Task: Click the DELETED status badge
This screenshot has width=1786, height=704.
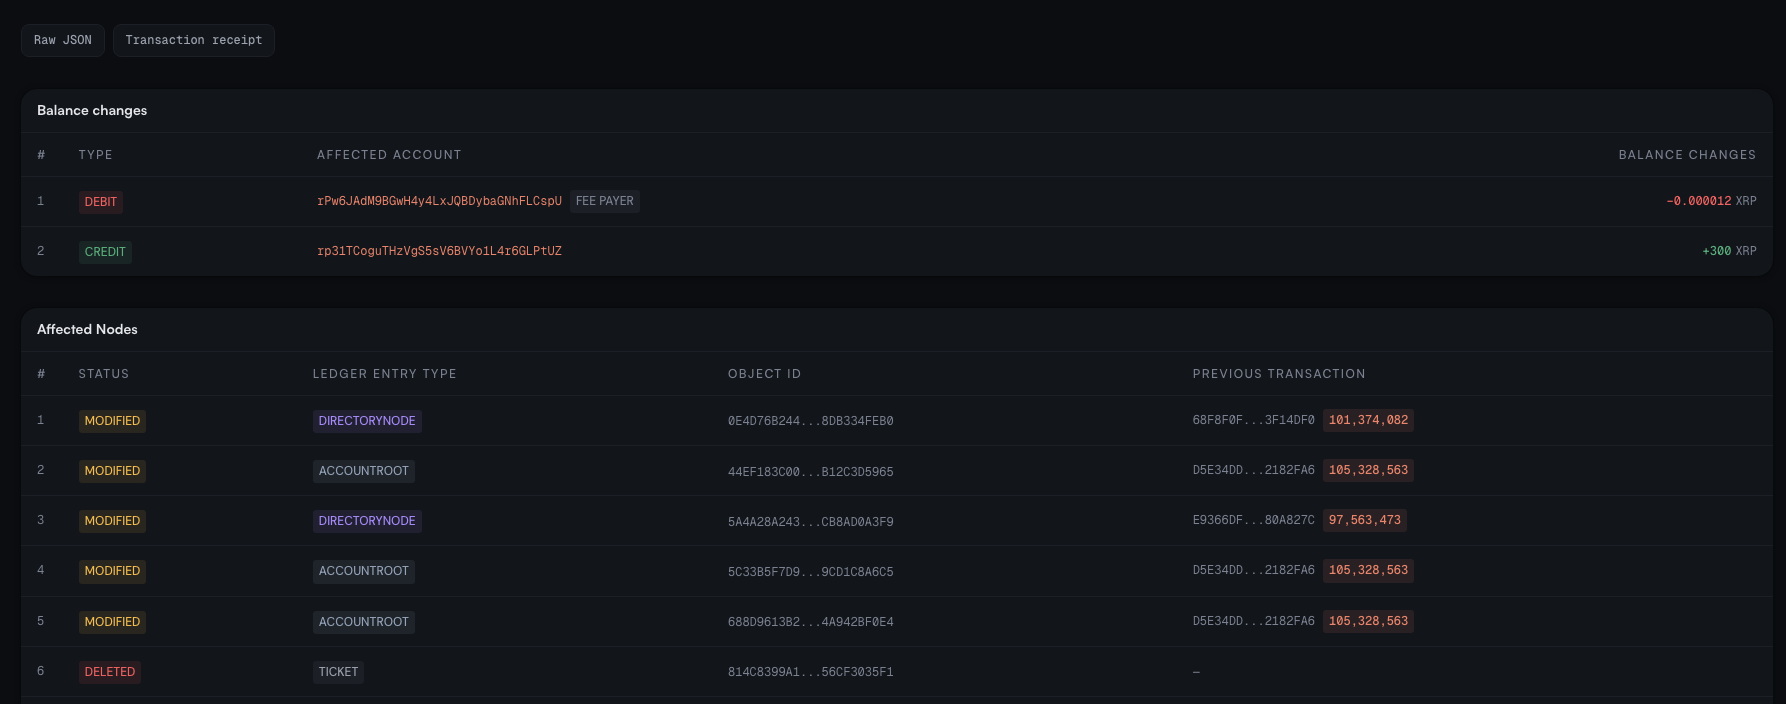Action: click(x=110, y=672)
